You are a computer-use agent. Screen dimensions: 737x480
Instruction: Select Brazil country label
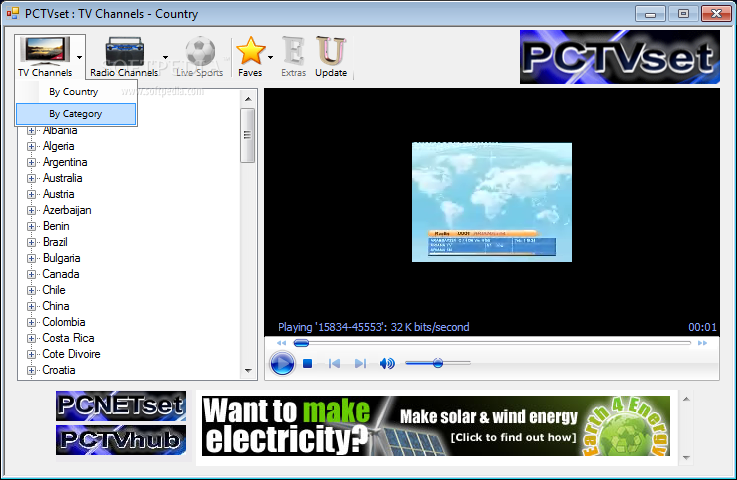click(x=55, y=242)
